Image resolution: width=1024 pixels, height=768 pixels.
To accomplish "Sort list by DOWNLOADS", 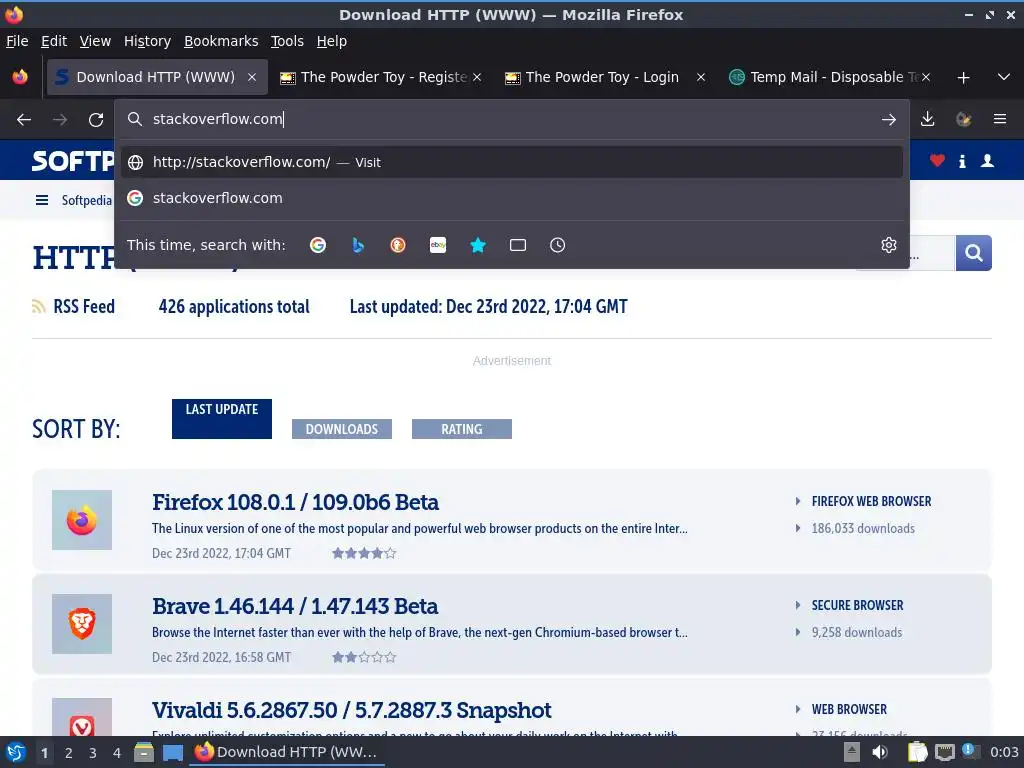I will tap(342, 429).
